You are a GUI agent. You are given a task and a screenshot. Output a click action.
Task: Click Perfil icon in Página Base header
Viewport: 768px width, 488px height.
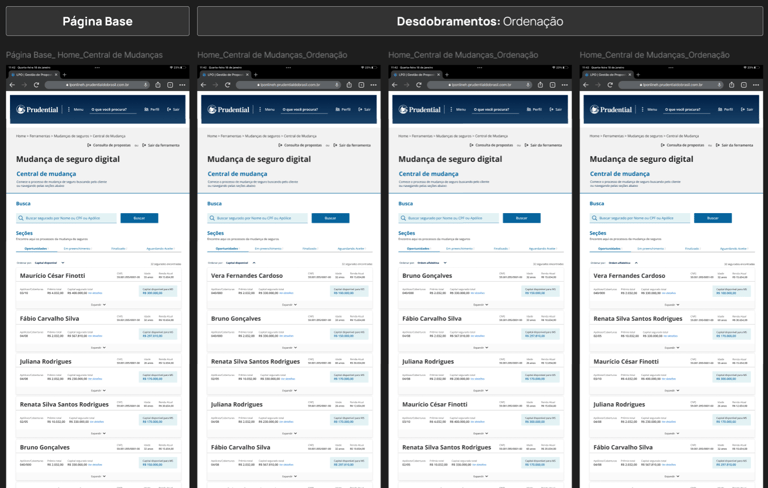(x=146, y=110)
